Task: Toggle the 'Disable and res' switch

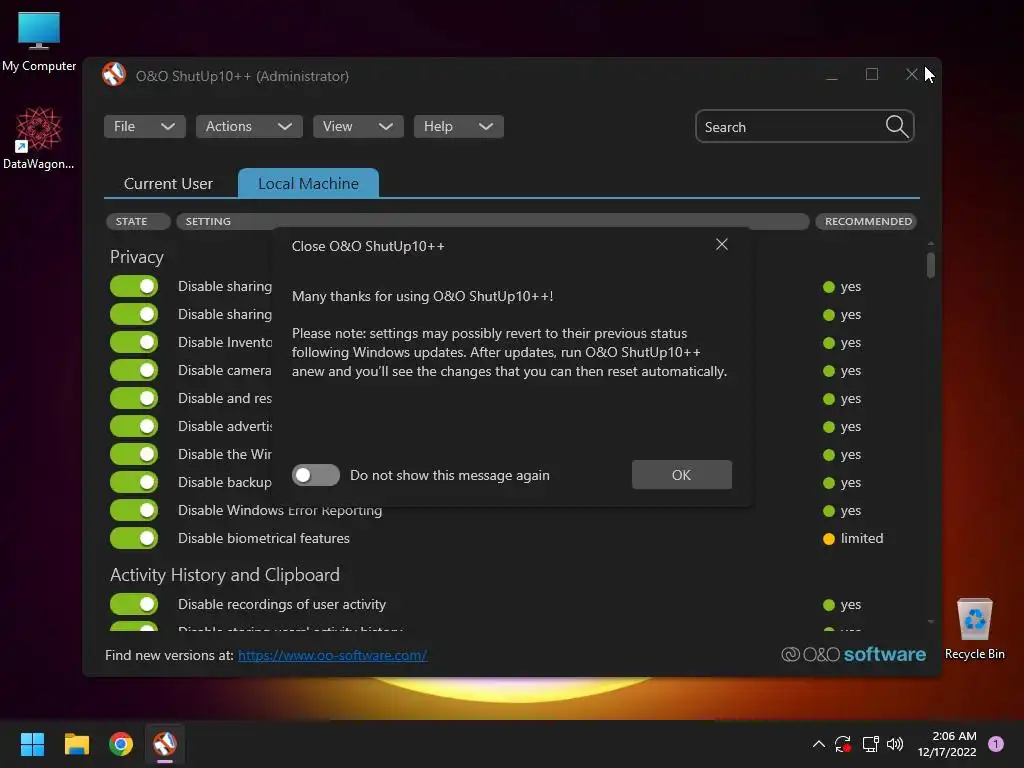Action: [x=134, y=398]
